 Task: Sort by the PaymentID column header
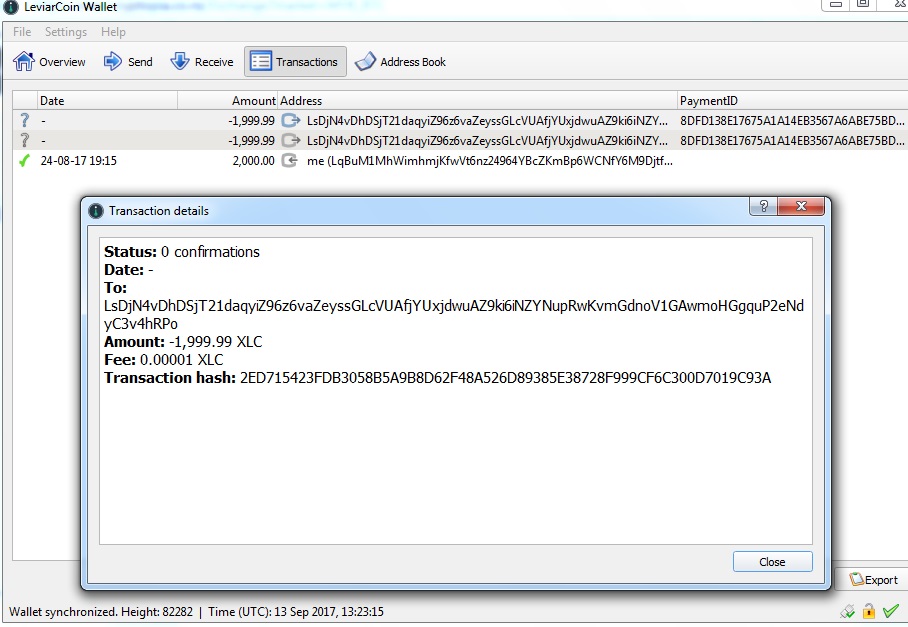pos(792,101)
